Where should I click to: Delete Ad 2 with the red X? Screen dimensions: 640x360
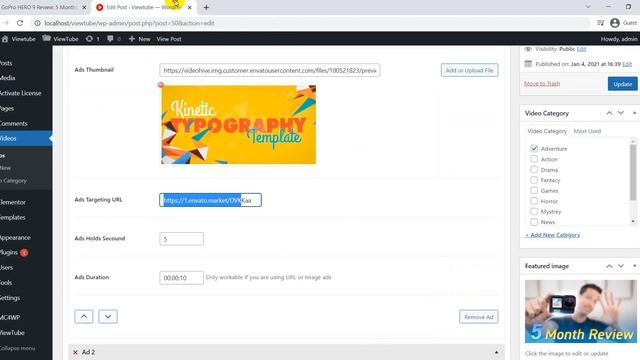coord(75,352)
